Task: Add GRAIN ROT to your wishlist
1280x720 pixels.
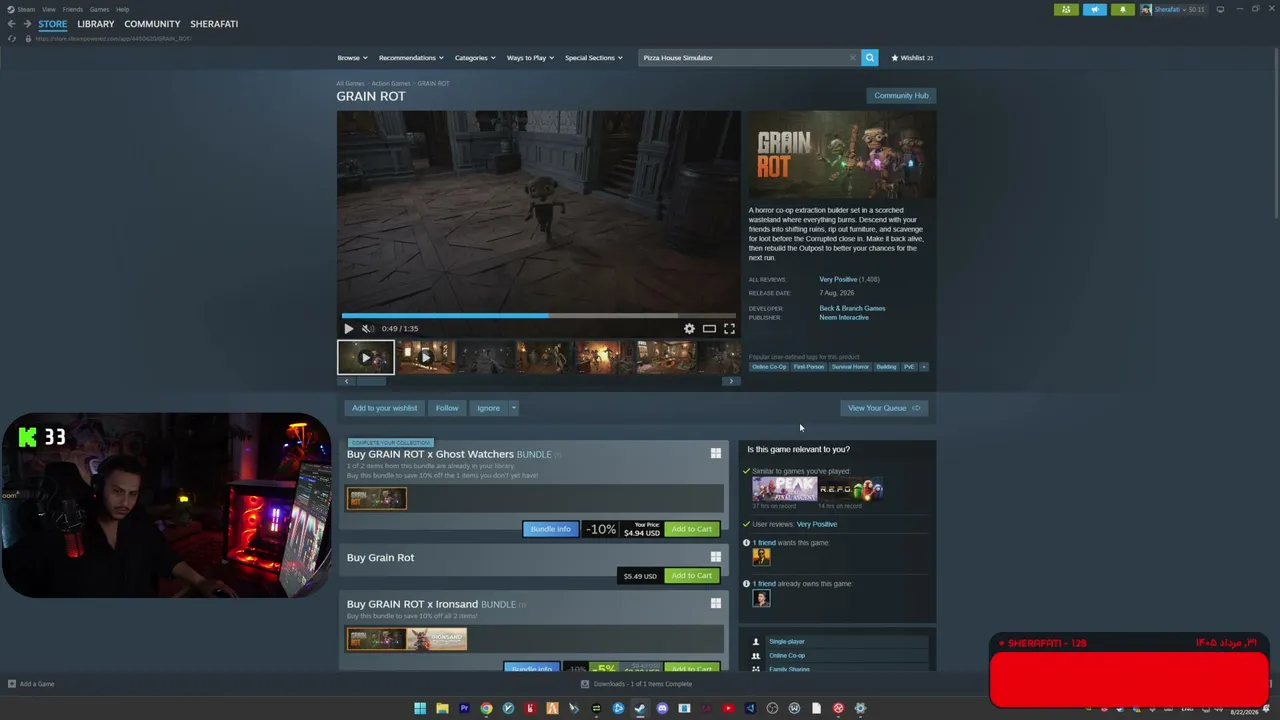Action: (384, 408)
